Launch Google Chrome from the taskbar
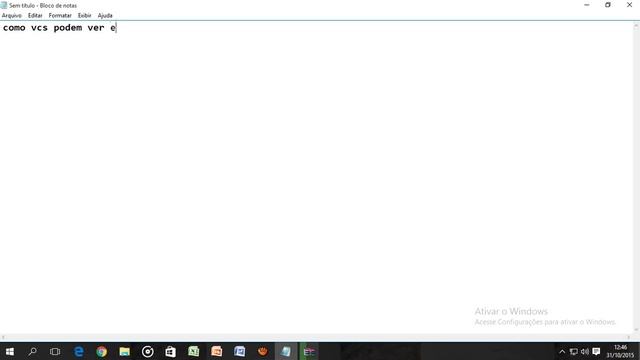Image resolution: width=640 pixels, height=360 pixels. coord(102,351)
